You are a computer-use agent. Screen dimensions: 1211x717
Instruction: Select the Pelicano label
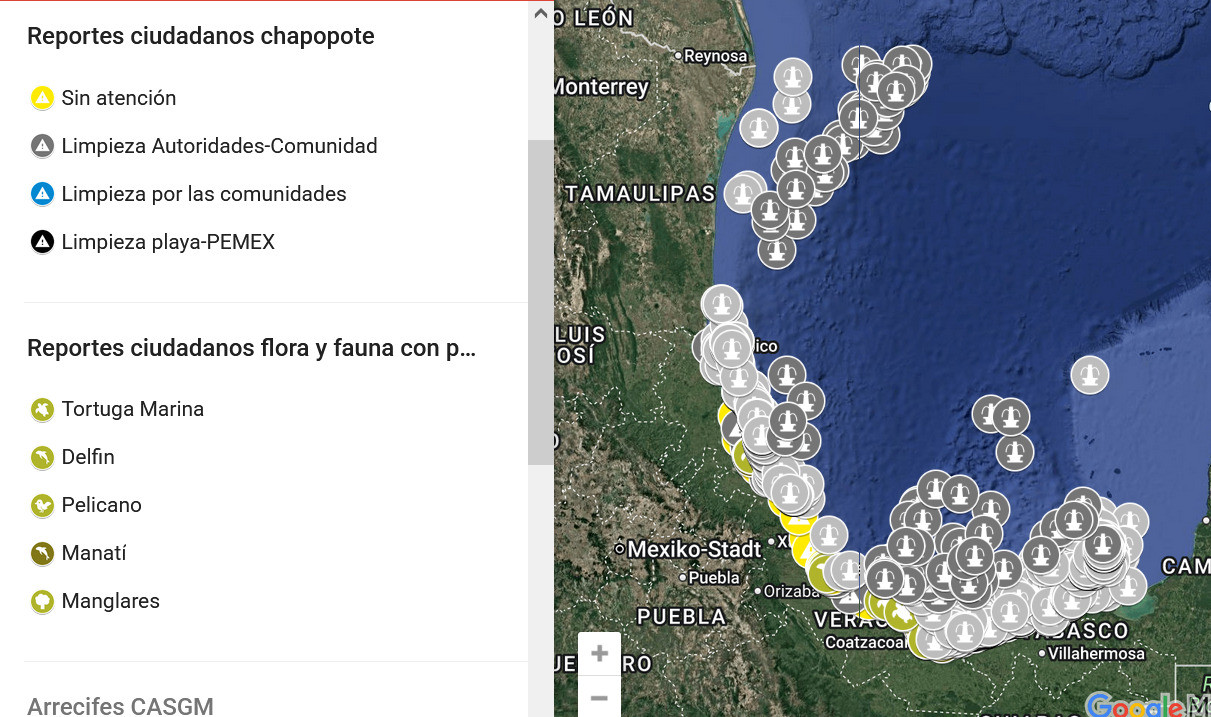(x=102, y=505)
